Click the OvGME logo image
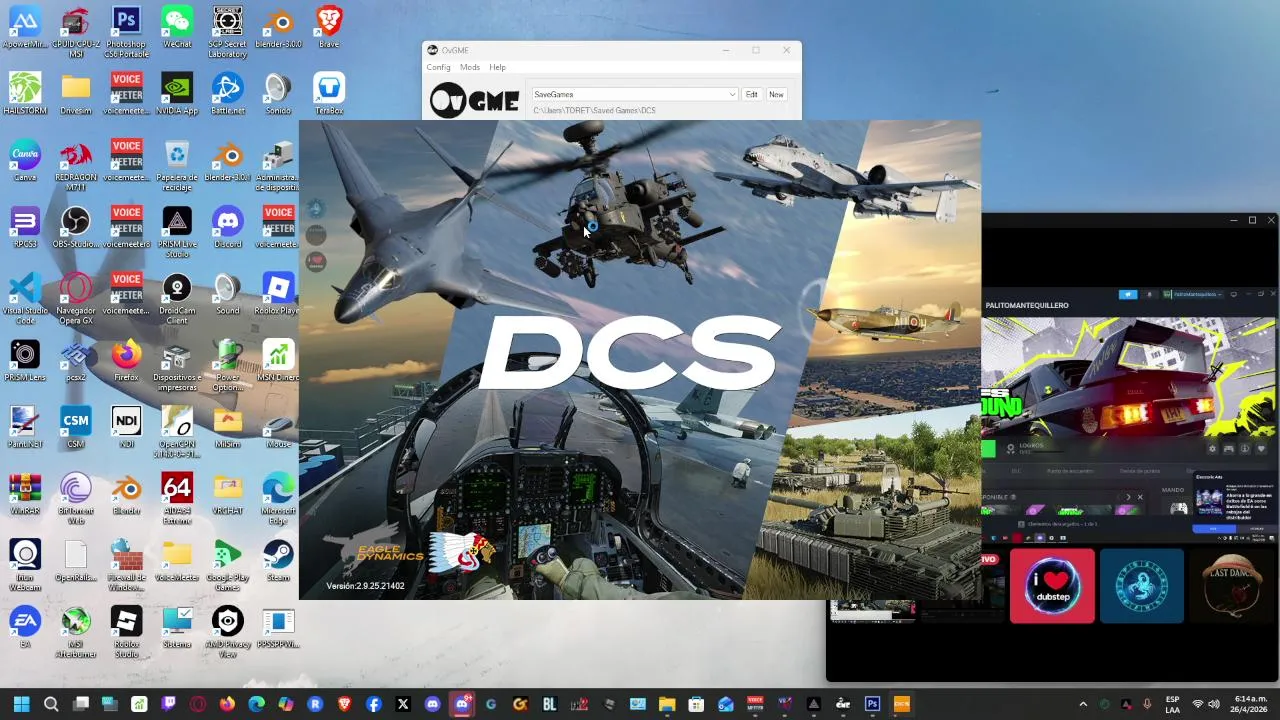This screenshot has width=1280, height=720. (x=474, y=100)
